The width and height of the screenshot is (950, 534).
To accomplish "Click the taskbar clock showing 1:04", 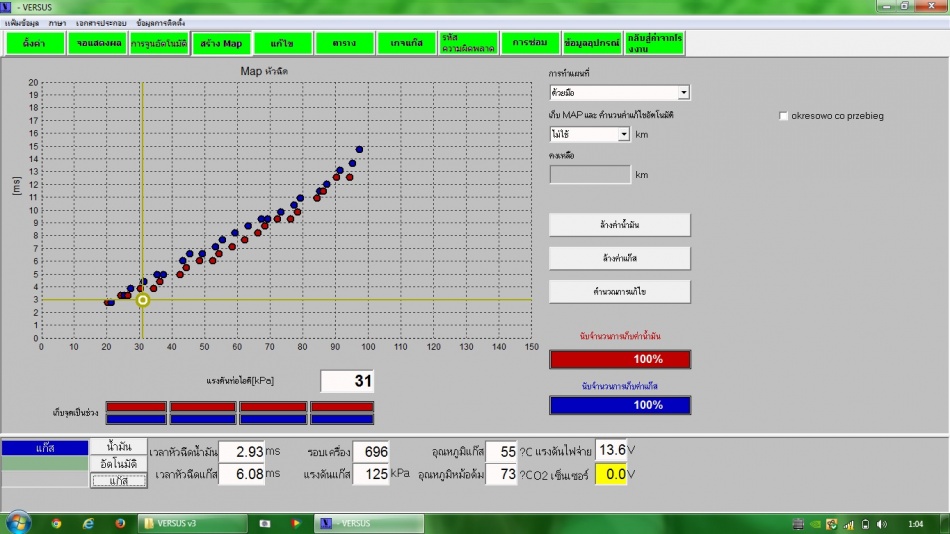I will coord(915,524).
